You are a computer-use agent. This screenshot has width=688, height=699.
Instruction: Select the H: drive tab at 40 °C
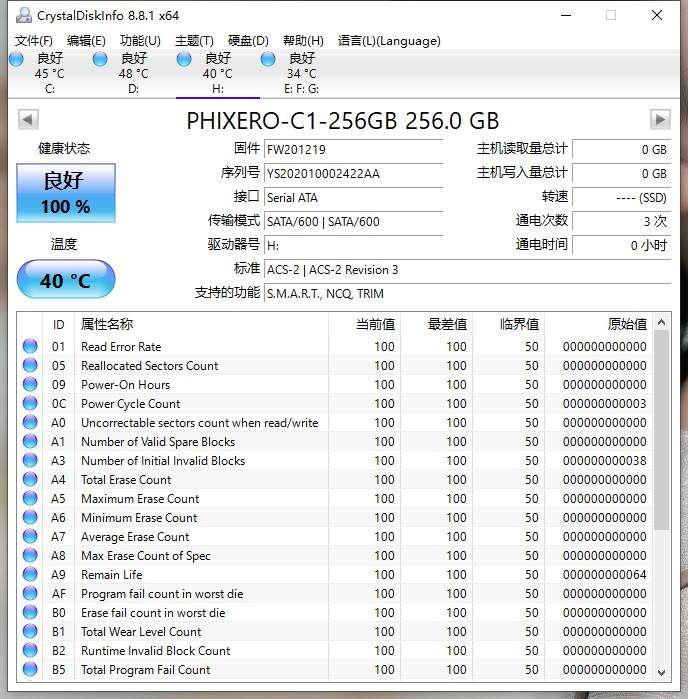[x=218, y=74]
